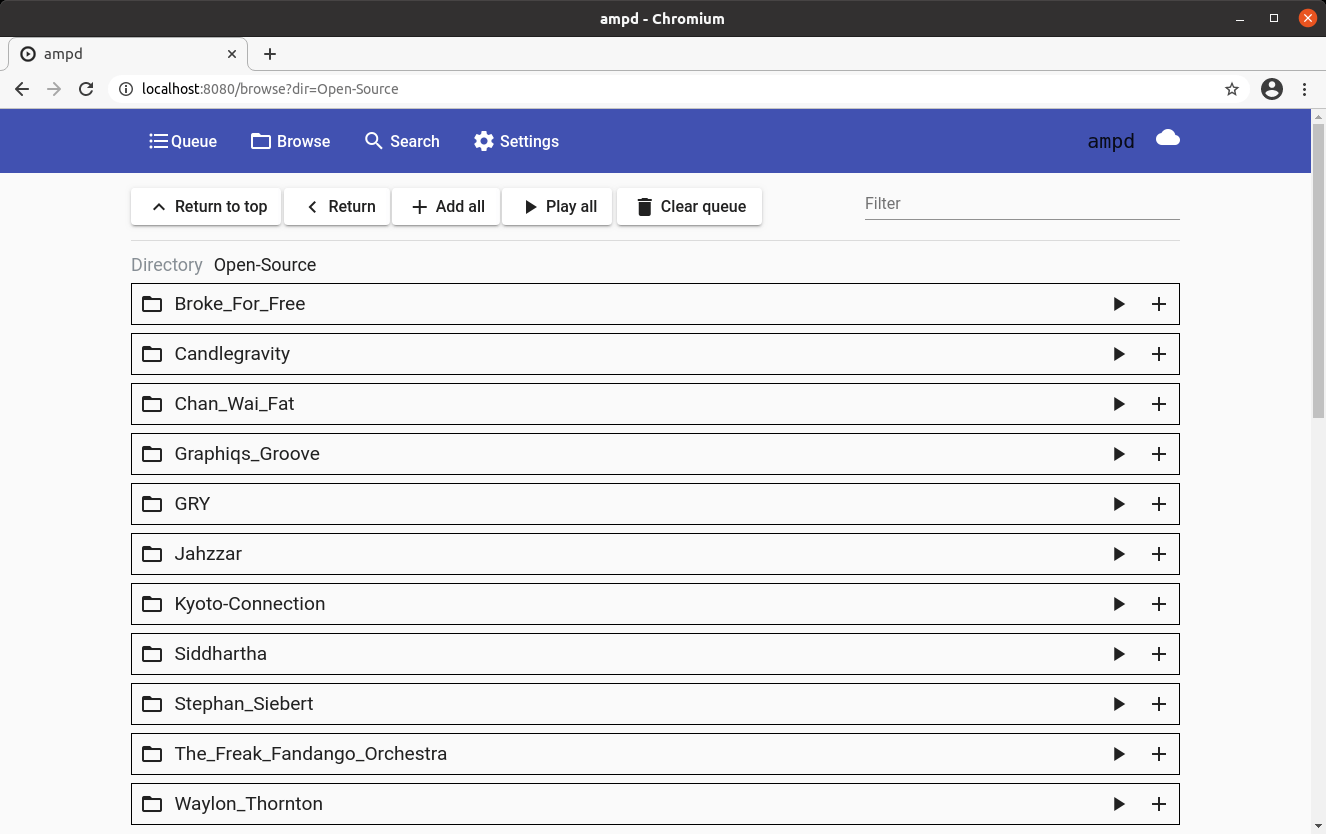Open the Search page

pos(402,141)
